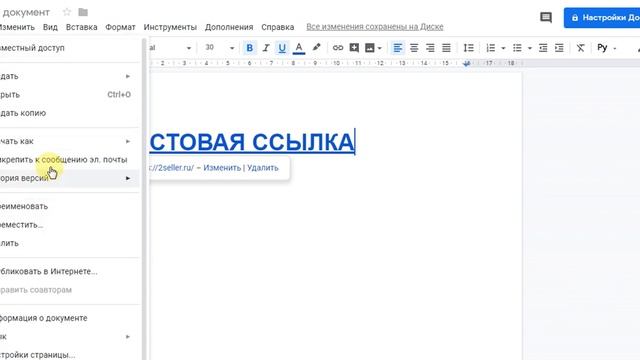Open the text color picker
Image resolution: width=640 pixels, height=360 pixels.
[x=299, y=48]
